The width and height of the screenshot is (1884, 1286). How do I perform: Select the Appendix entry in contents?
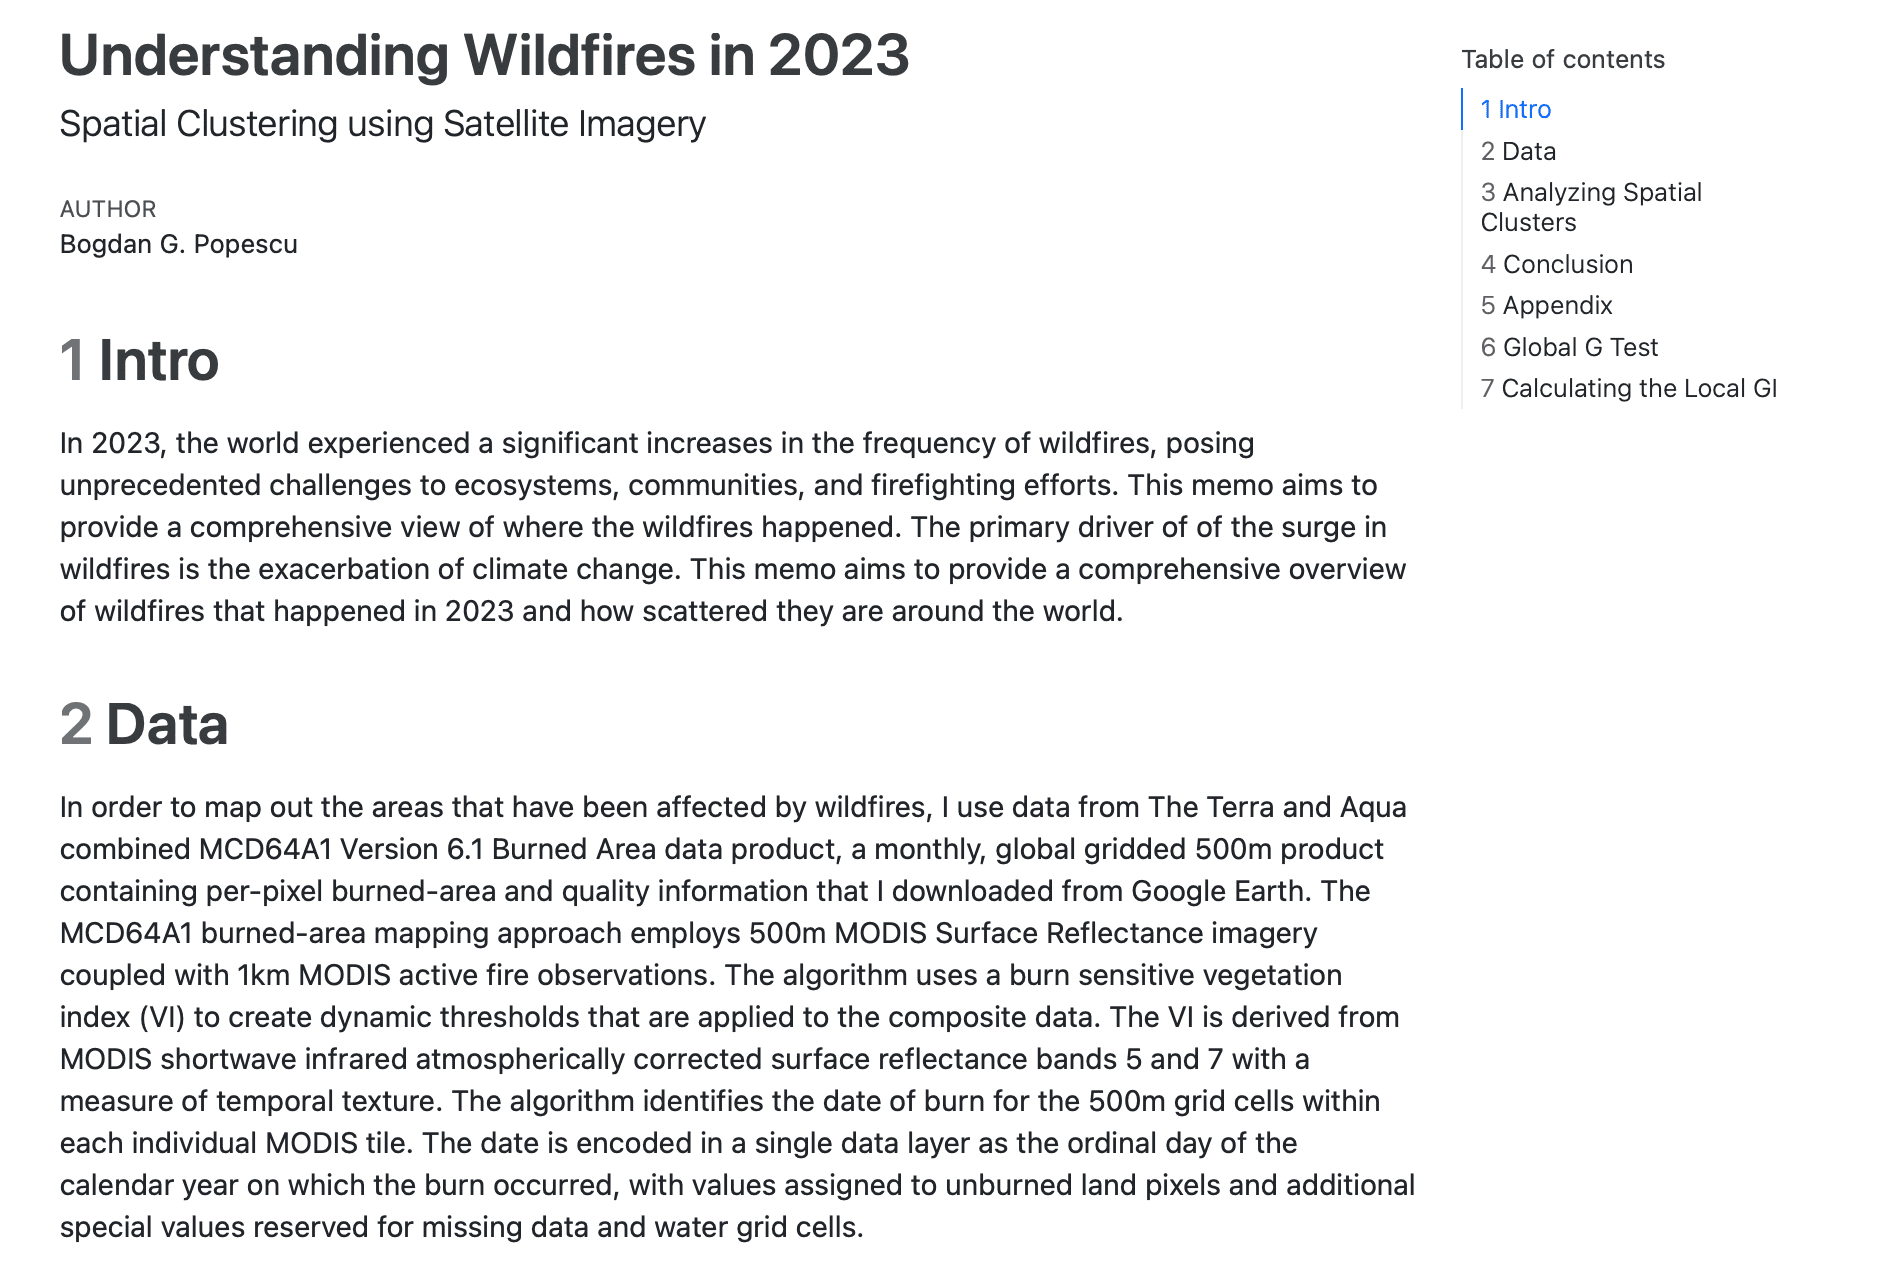[x=1546, y=305]
